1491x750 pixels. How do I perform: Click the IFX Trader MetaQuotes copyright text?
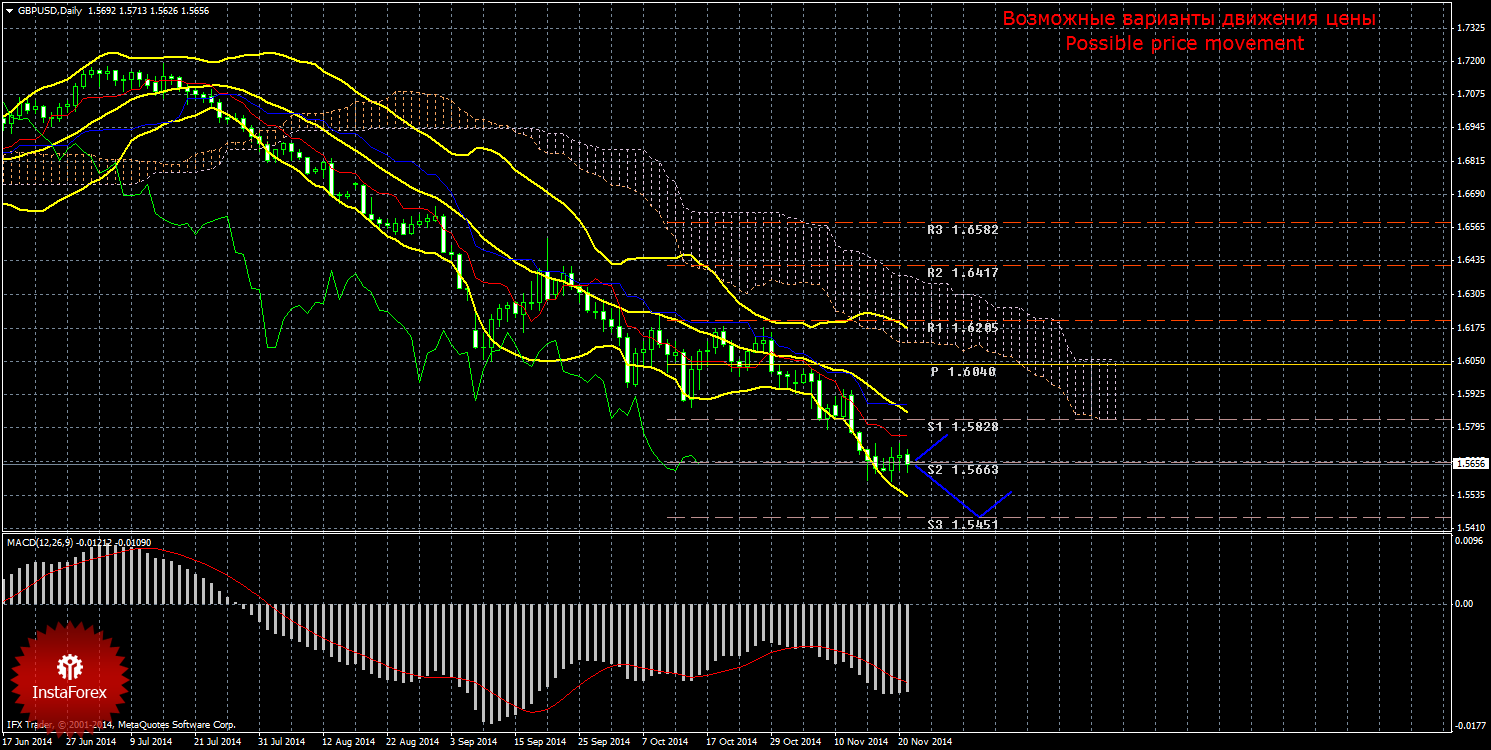pos(120,724)
